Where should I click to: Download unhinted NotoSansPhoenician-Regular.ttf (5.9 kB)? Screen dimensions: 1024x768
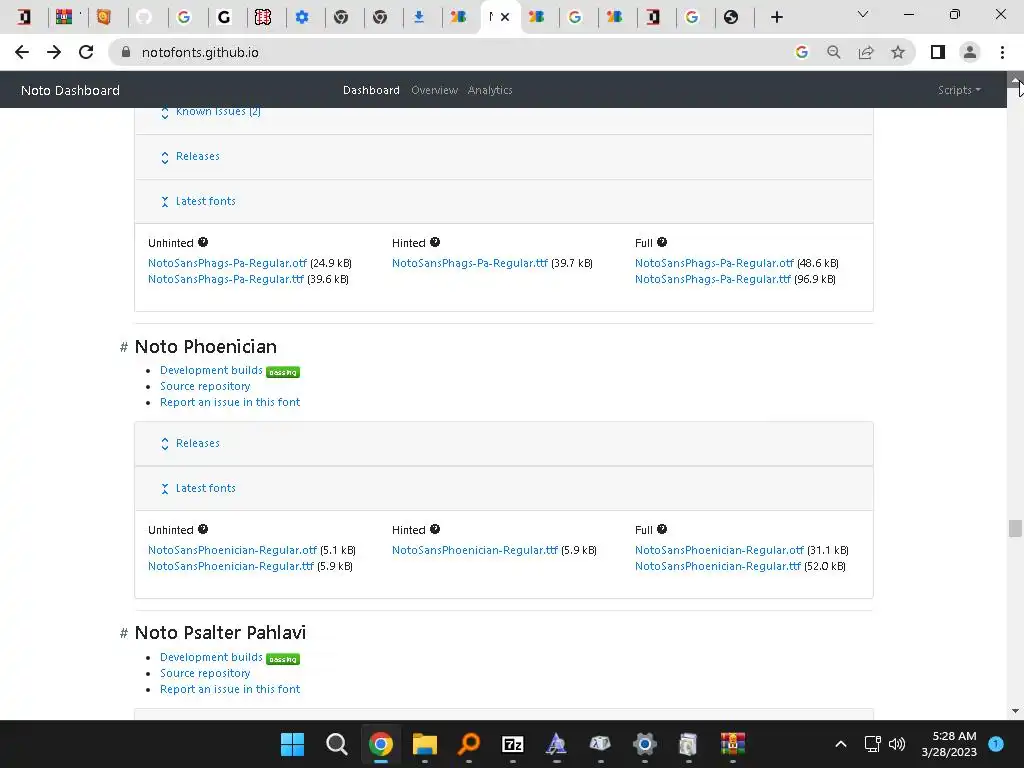point(231,566)
